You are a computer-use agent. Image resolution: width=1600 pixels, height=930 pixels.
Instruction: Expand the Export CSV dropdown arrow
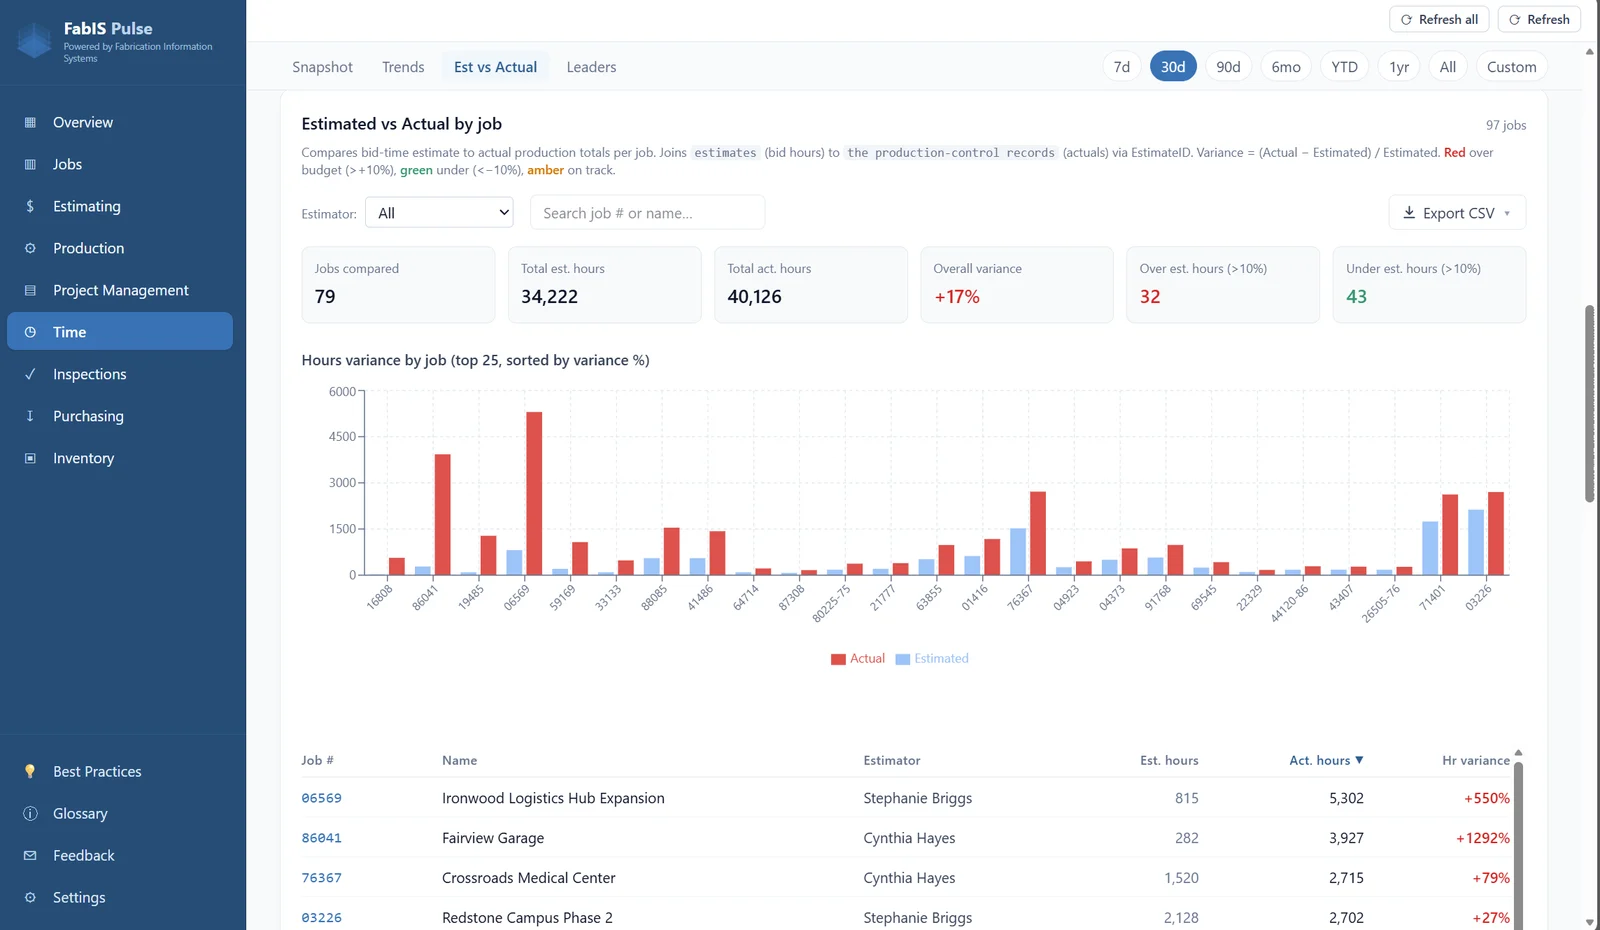[1507, 213]
